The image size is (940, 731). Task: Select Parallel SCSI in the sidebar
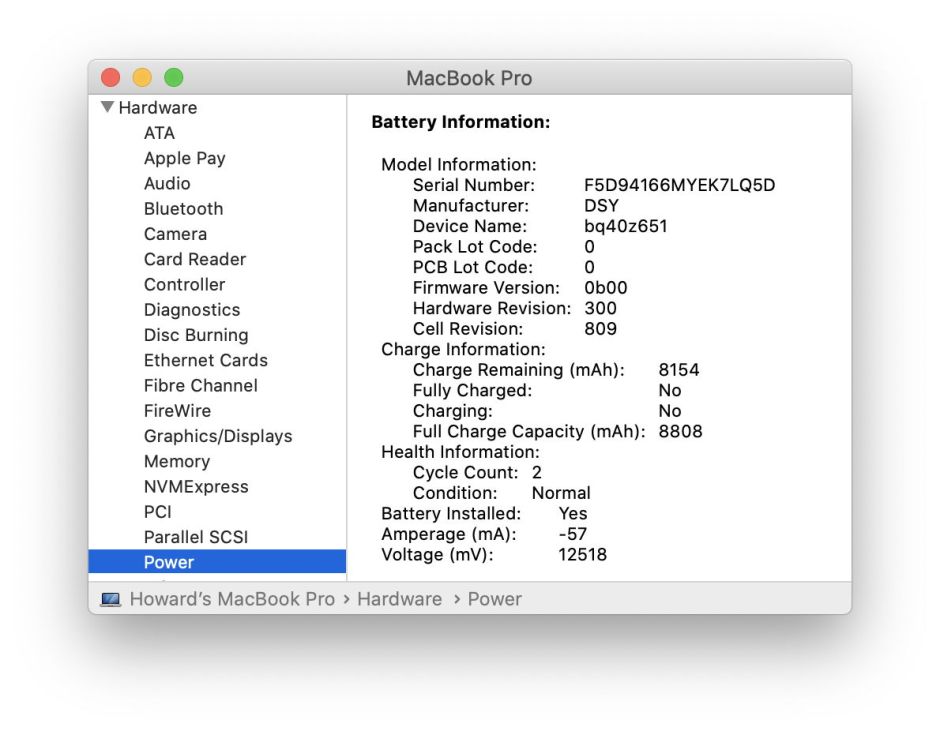(x=194, y=536)
